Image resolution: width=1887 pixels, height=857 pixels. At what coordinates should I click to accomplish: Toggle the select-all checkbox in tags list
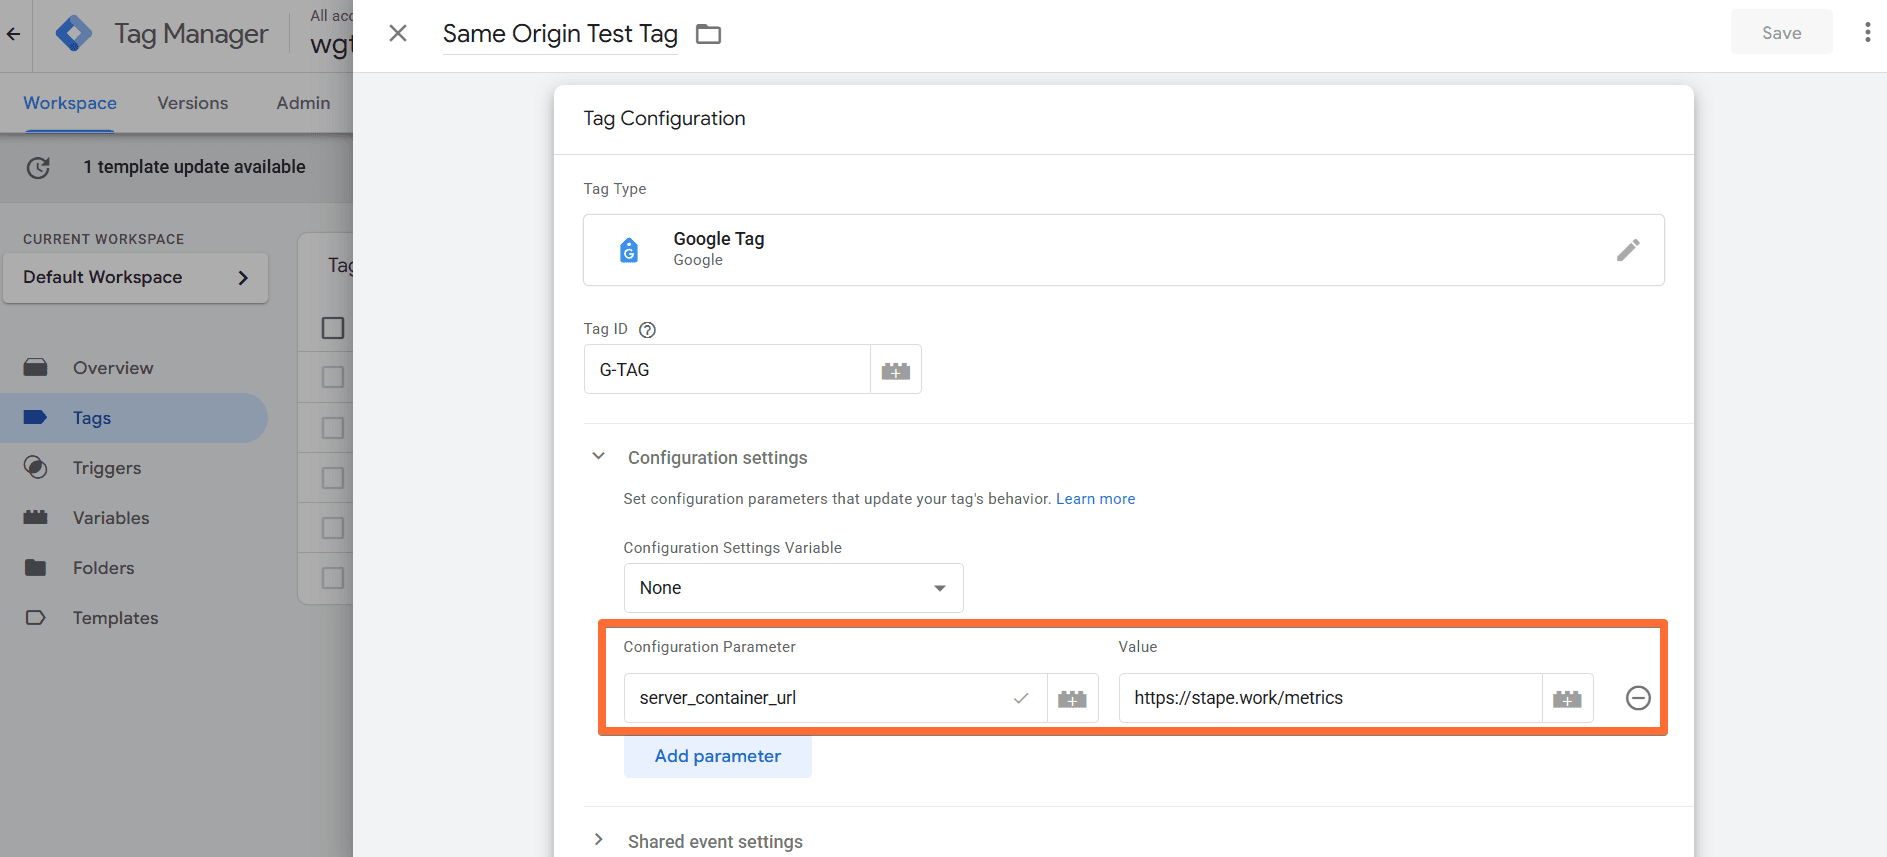[x=333, y=328]
